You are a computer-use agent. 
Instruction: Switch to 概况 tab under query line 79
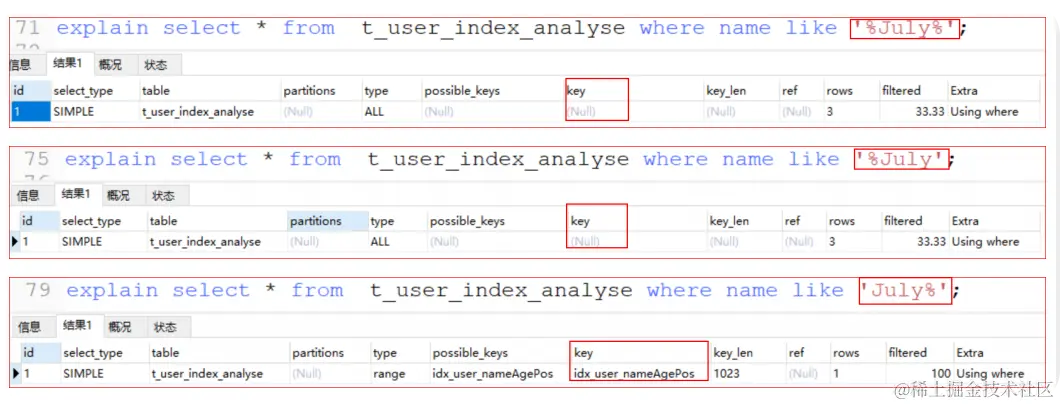(x=120, y=328)
